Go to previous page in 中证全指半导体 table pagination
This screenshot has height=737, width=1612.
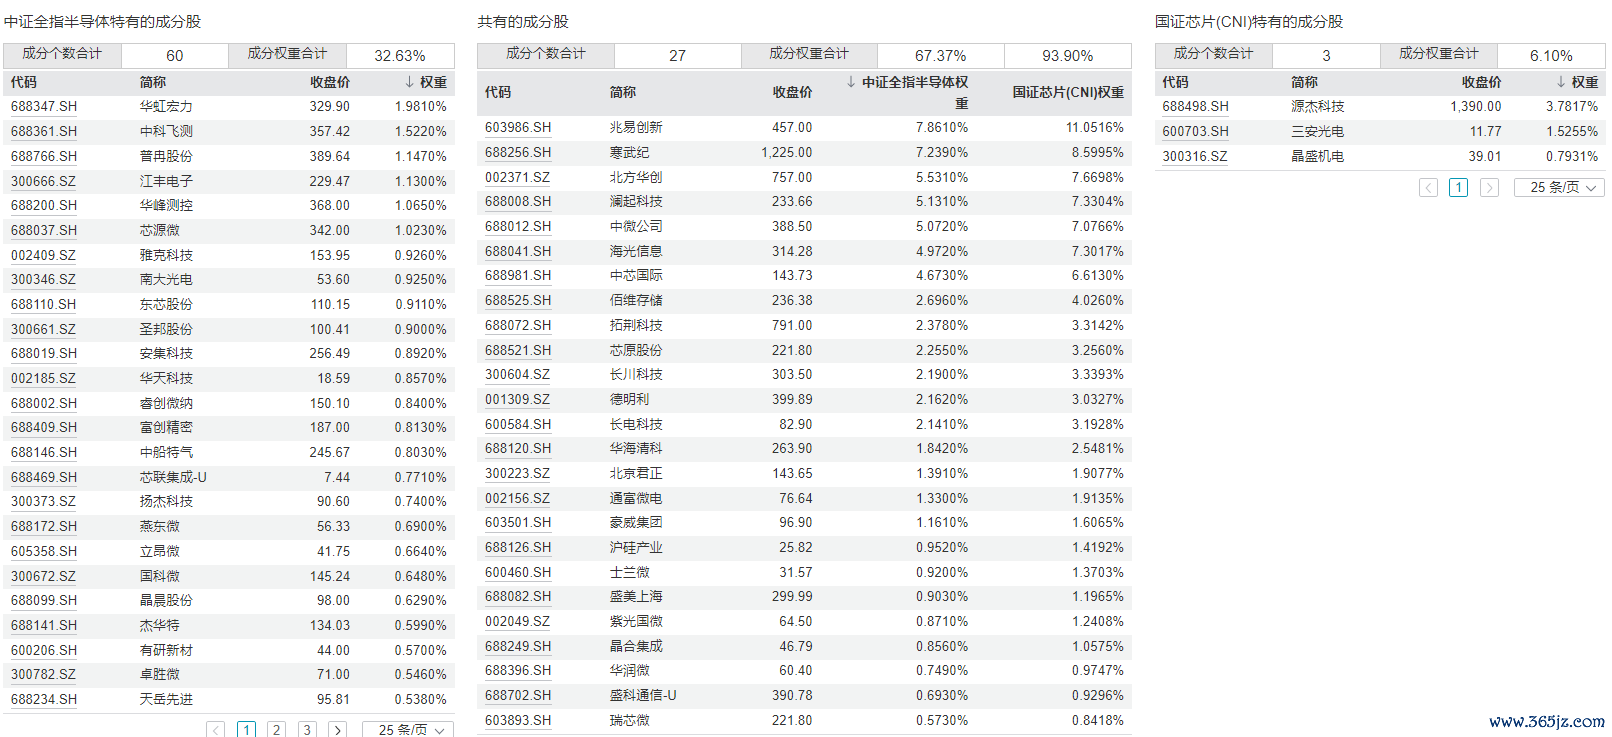click(216, 730)
